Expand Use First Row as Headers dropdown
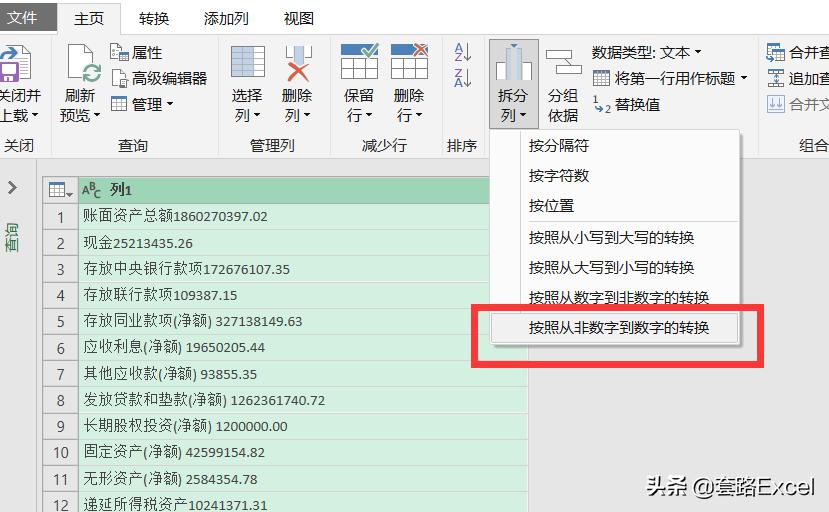 tap(744, 78)
